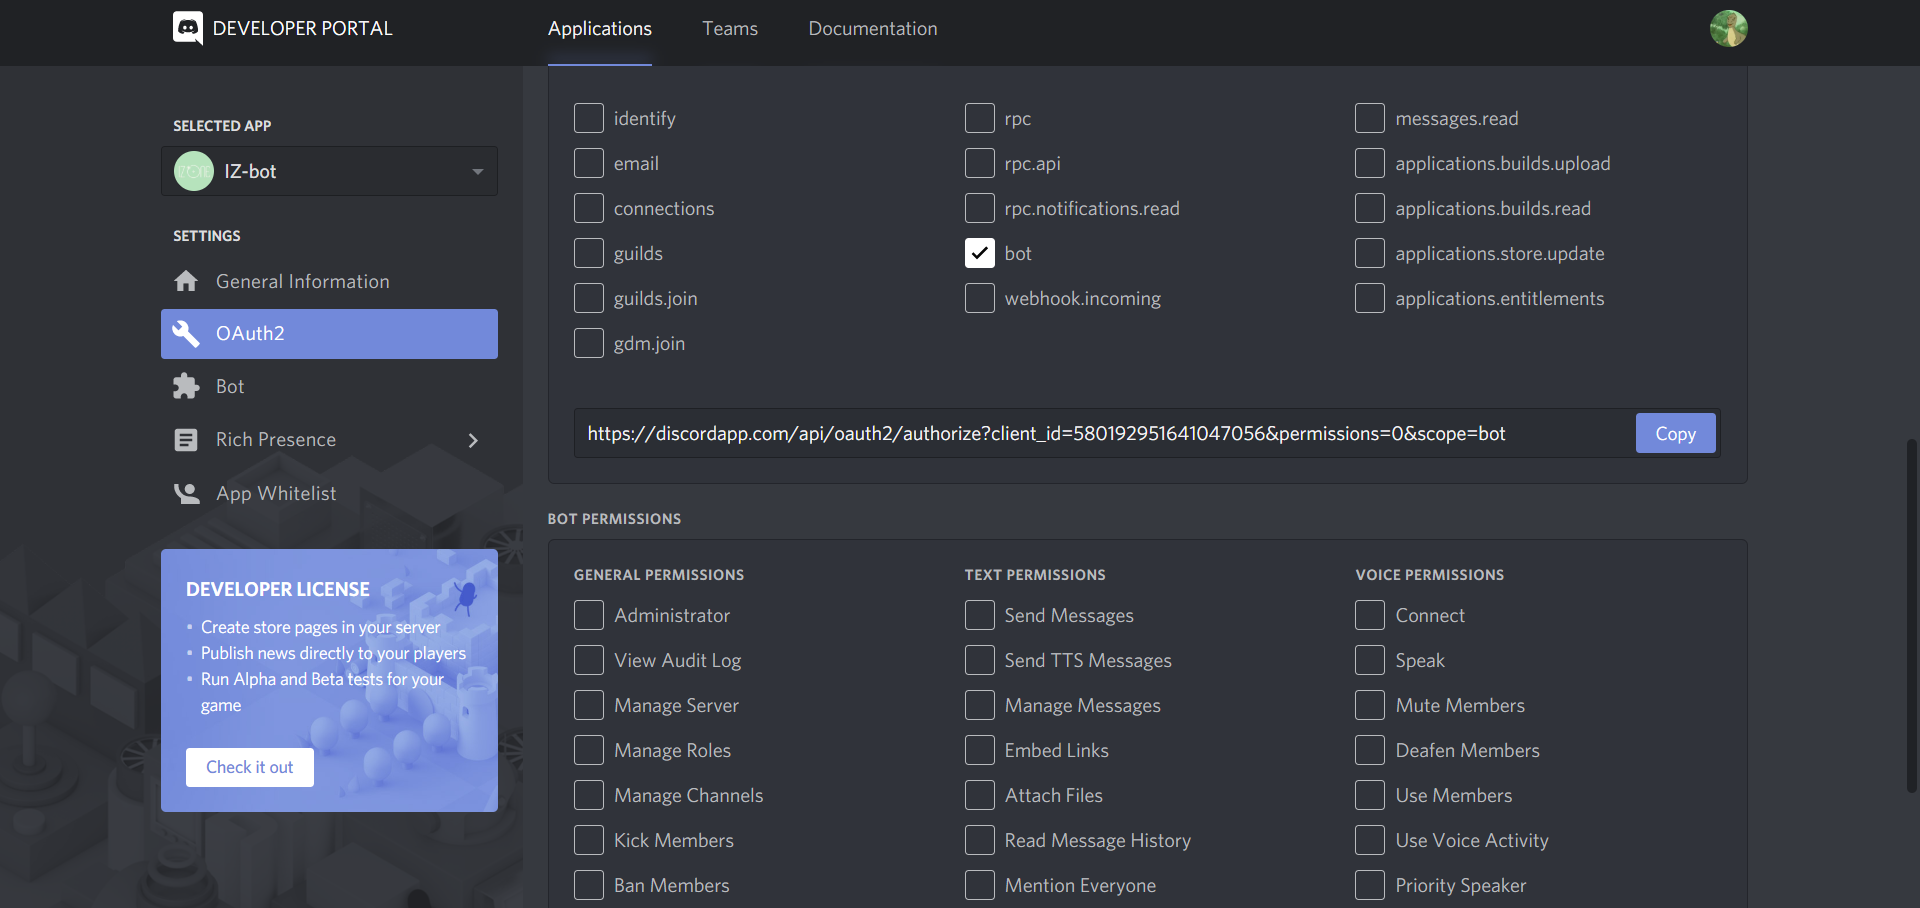Viewport: 1920px width, 908px height.
Task: Enable the Embed Links permission
Action: pos(980,750)
